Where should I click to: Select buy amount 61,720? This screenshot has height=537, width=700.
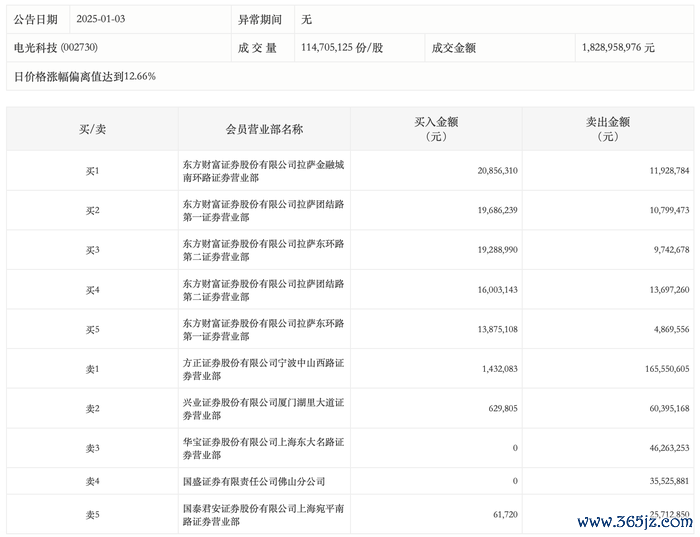pos(505,515)
